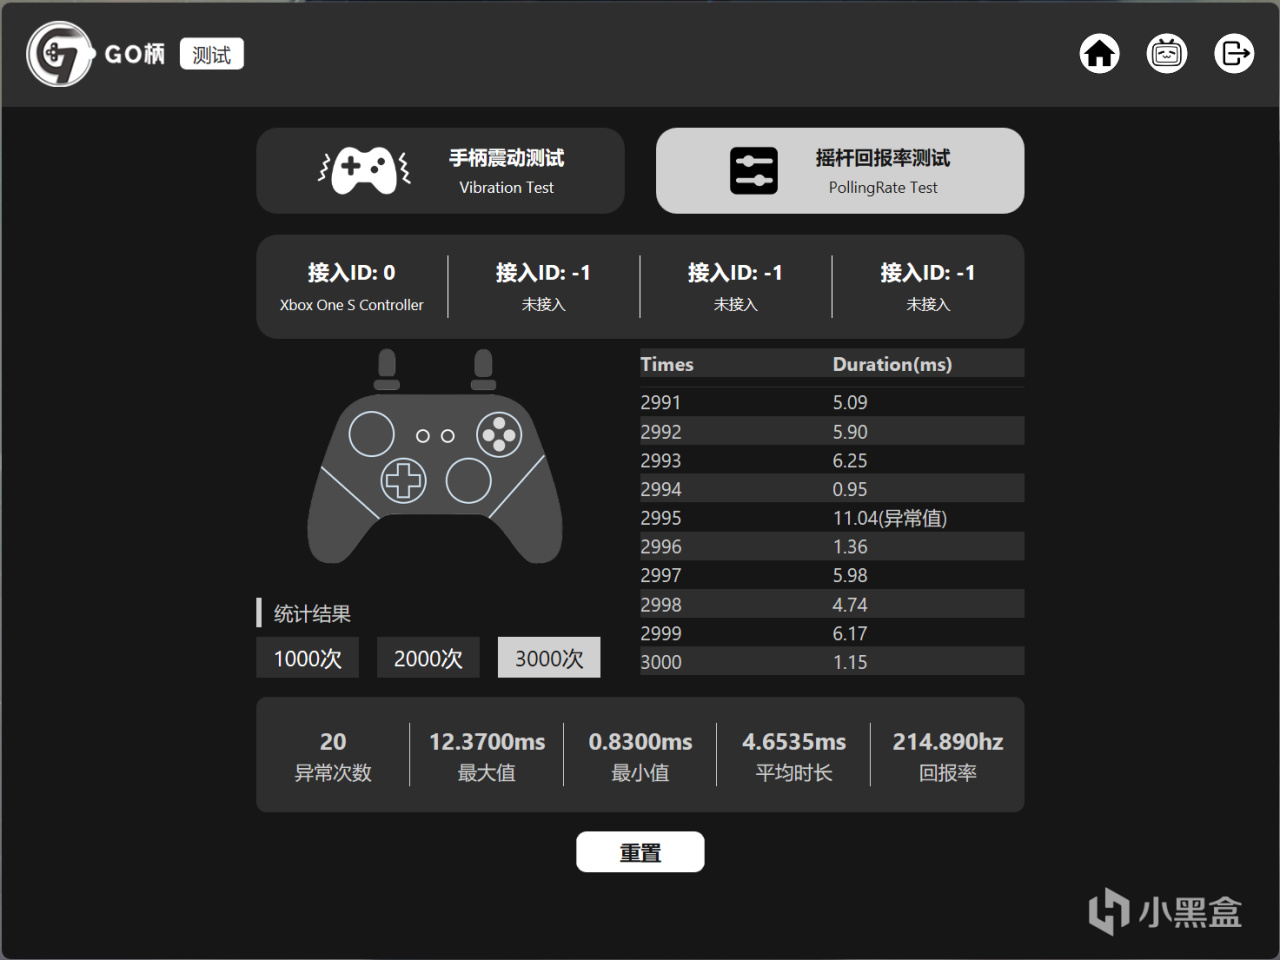The image size is (1280, 960).
Task: Select row 3000 in the results table
Action: [x=832, y=662]
